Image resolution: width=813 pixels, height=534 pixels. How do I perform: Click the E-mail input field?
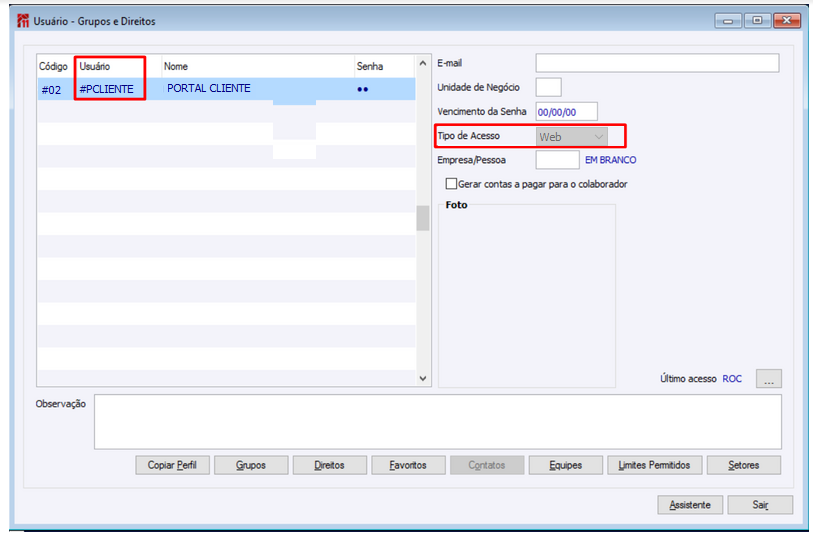tap(657, 63)
